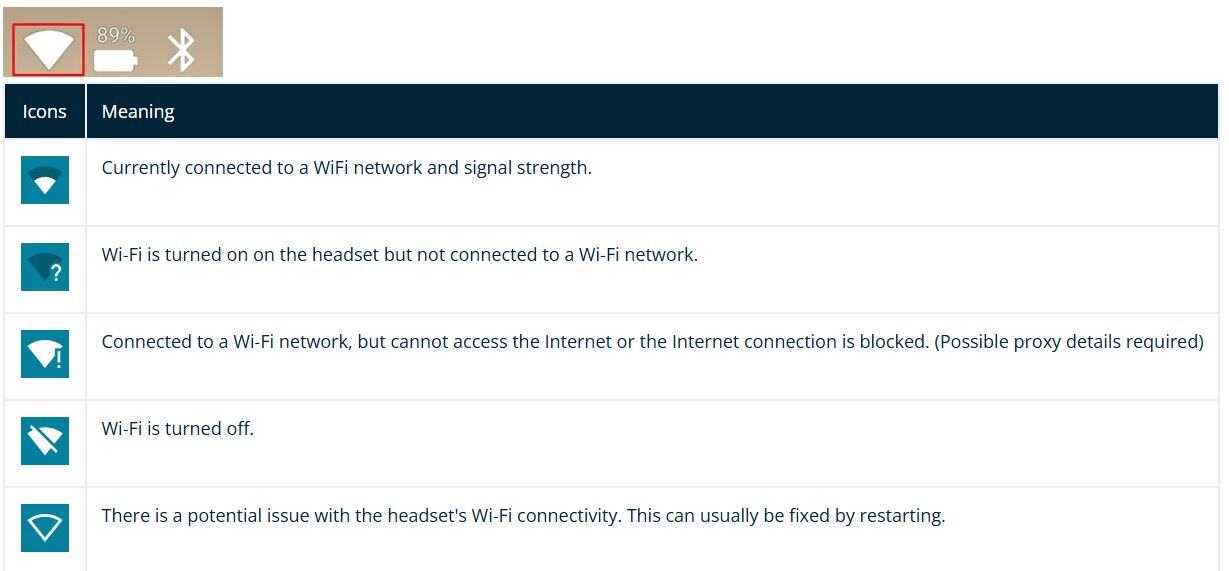Click the Wi-Fi icon with question mark
This screenshot has height=571, width=1229.
coord(45,267)
